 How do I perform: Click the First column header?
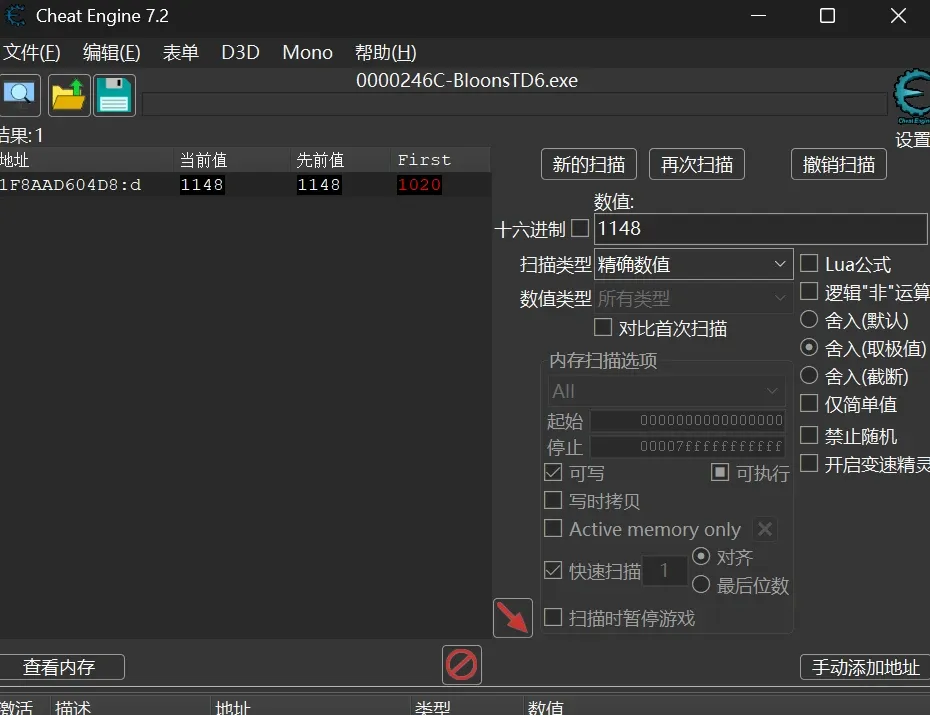pyautogui.click(x=441, y=160)
